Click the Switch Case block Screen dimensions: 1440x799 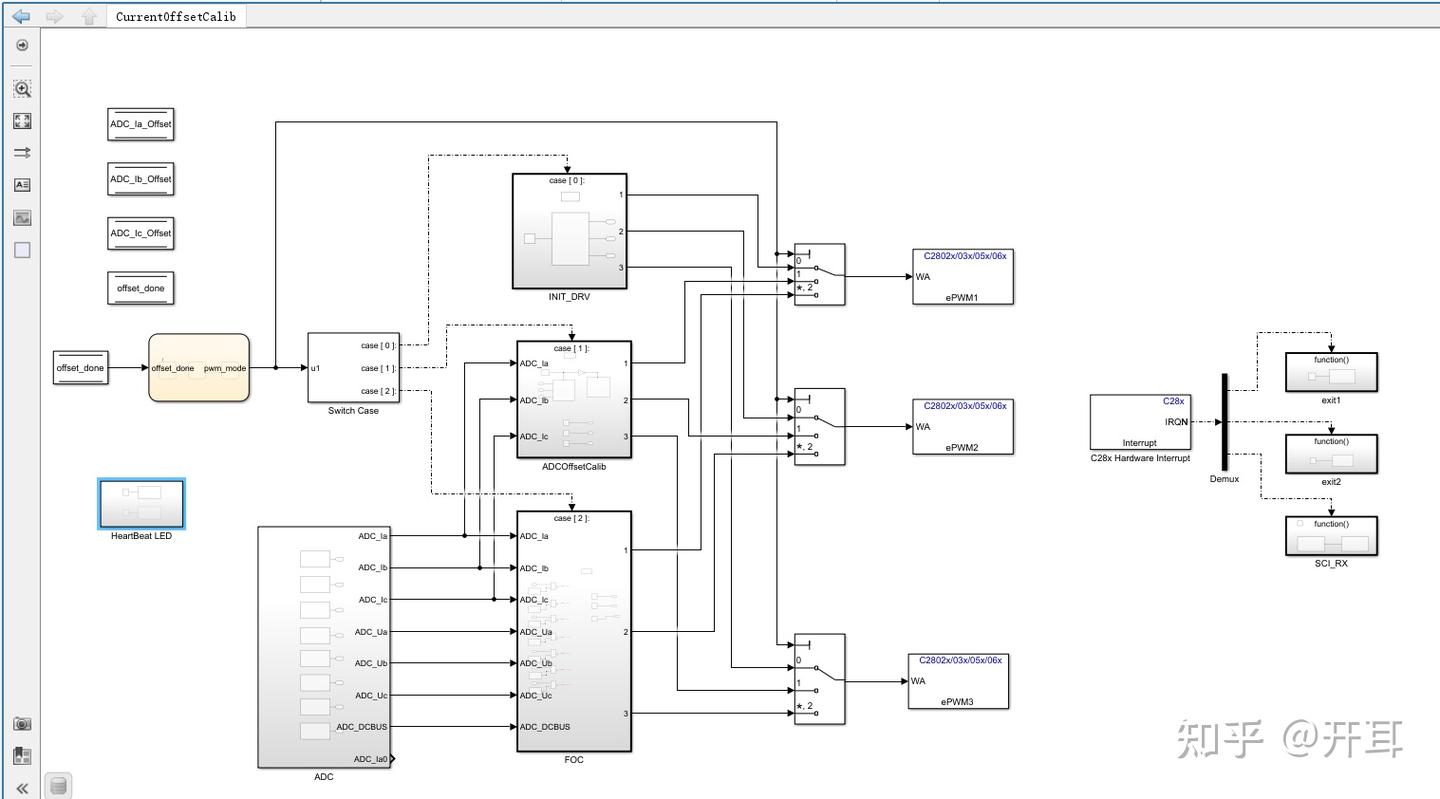click(352, 367)
